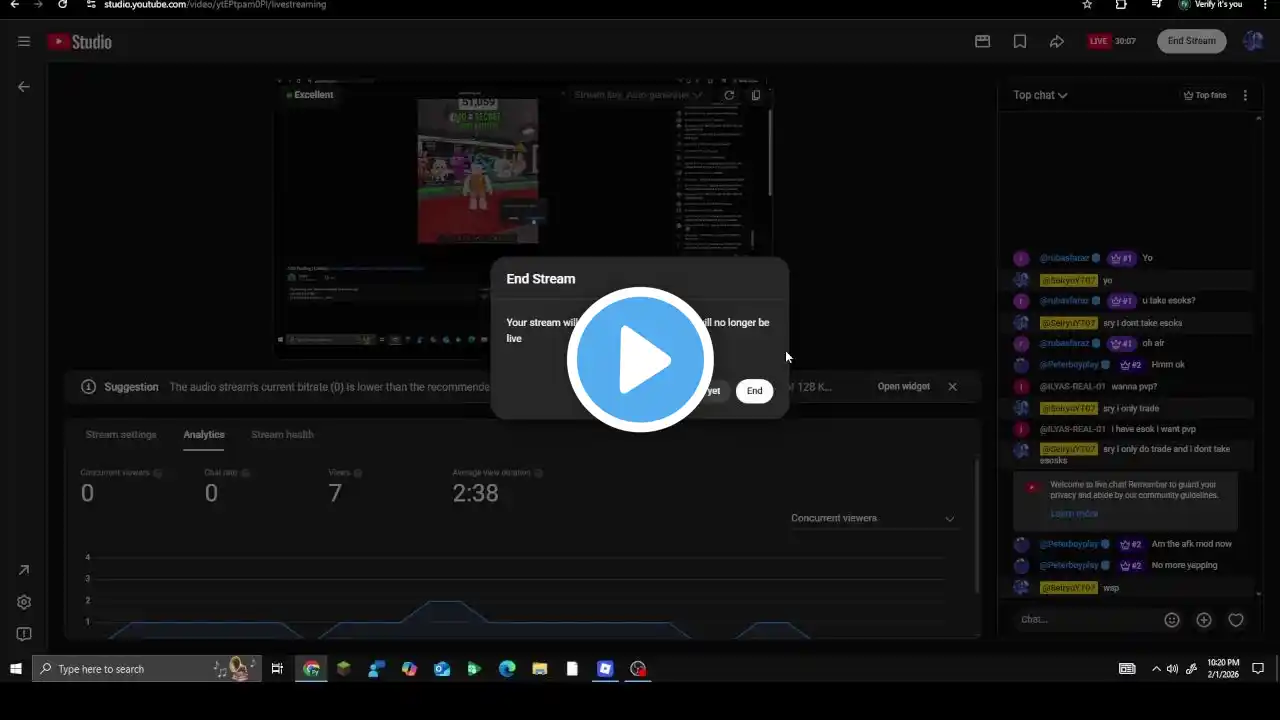Viewport: 1280px width, 720px height.
Task: Open the browser extensions puzzle icon
Action: [x=1121, y=5]
